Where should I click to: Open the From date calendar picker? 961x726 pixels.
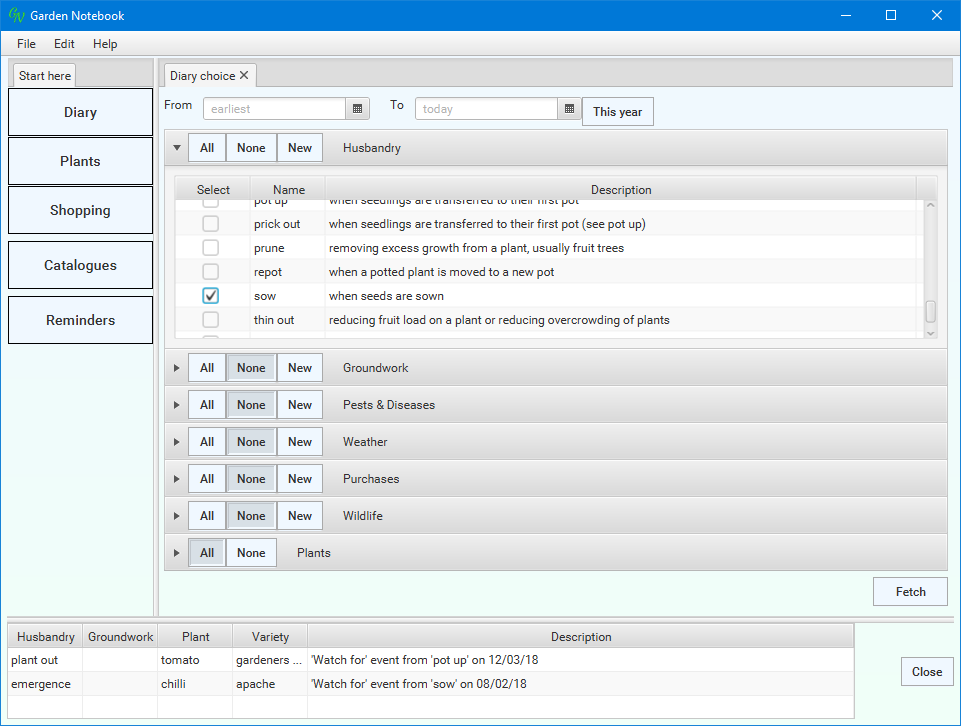pos(358,109)
